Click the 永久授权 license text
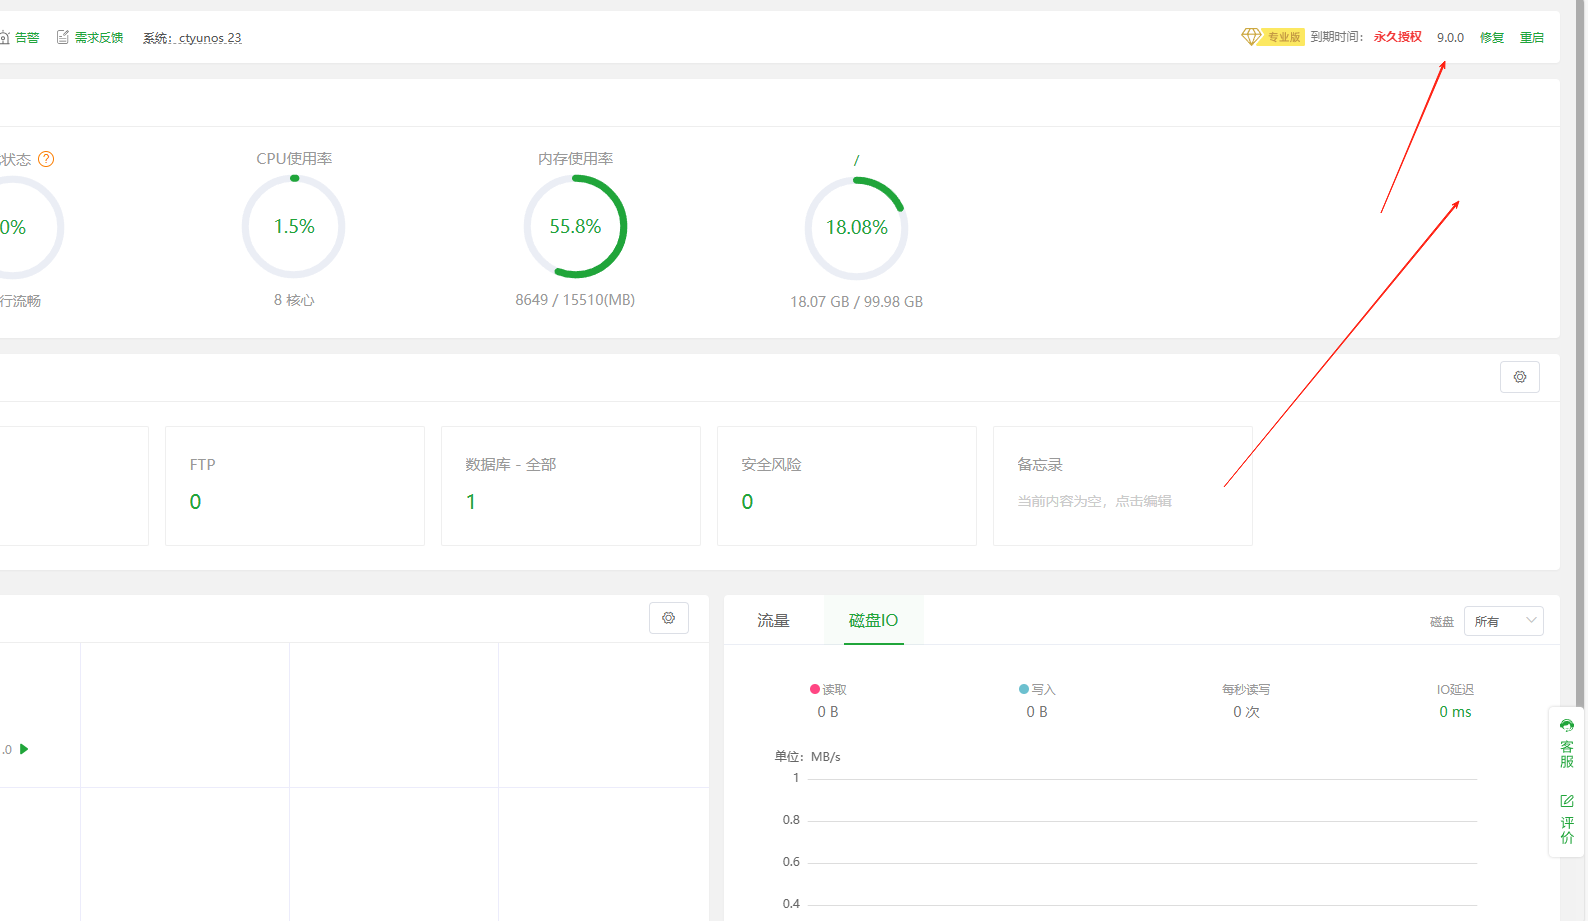The image size is (1588, 921). [x=1397, y=37]
